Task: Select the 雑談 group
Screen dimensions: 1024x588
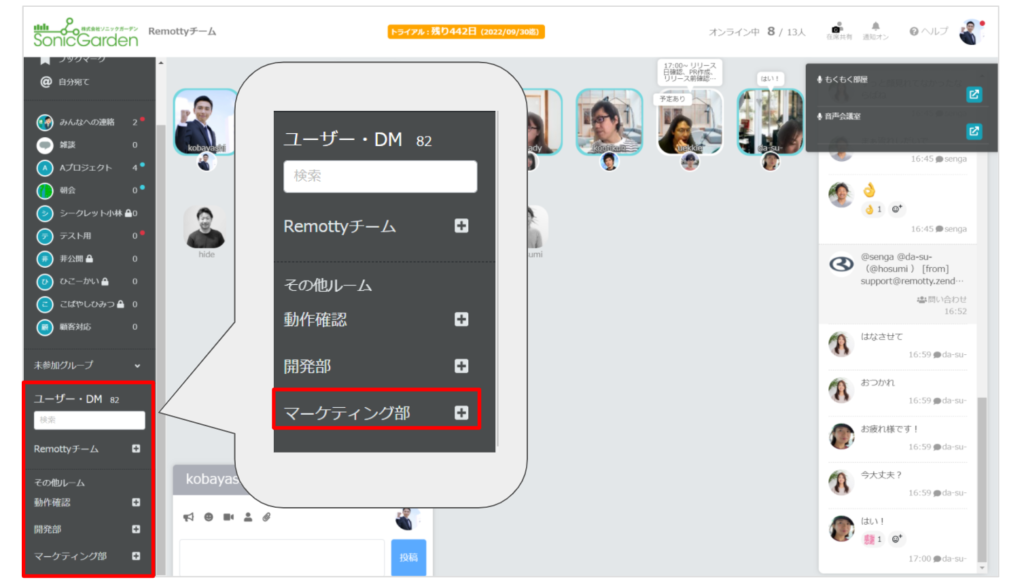Action: (x=88, y=145)
